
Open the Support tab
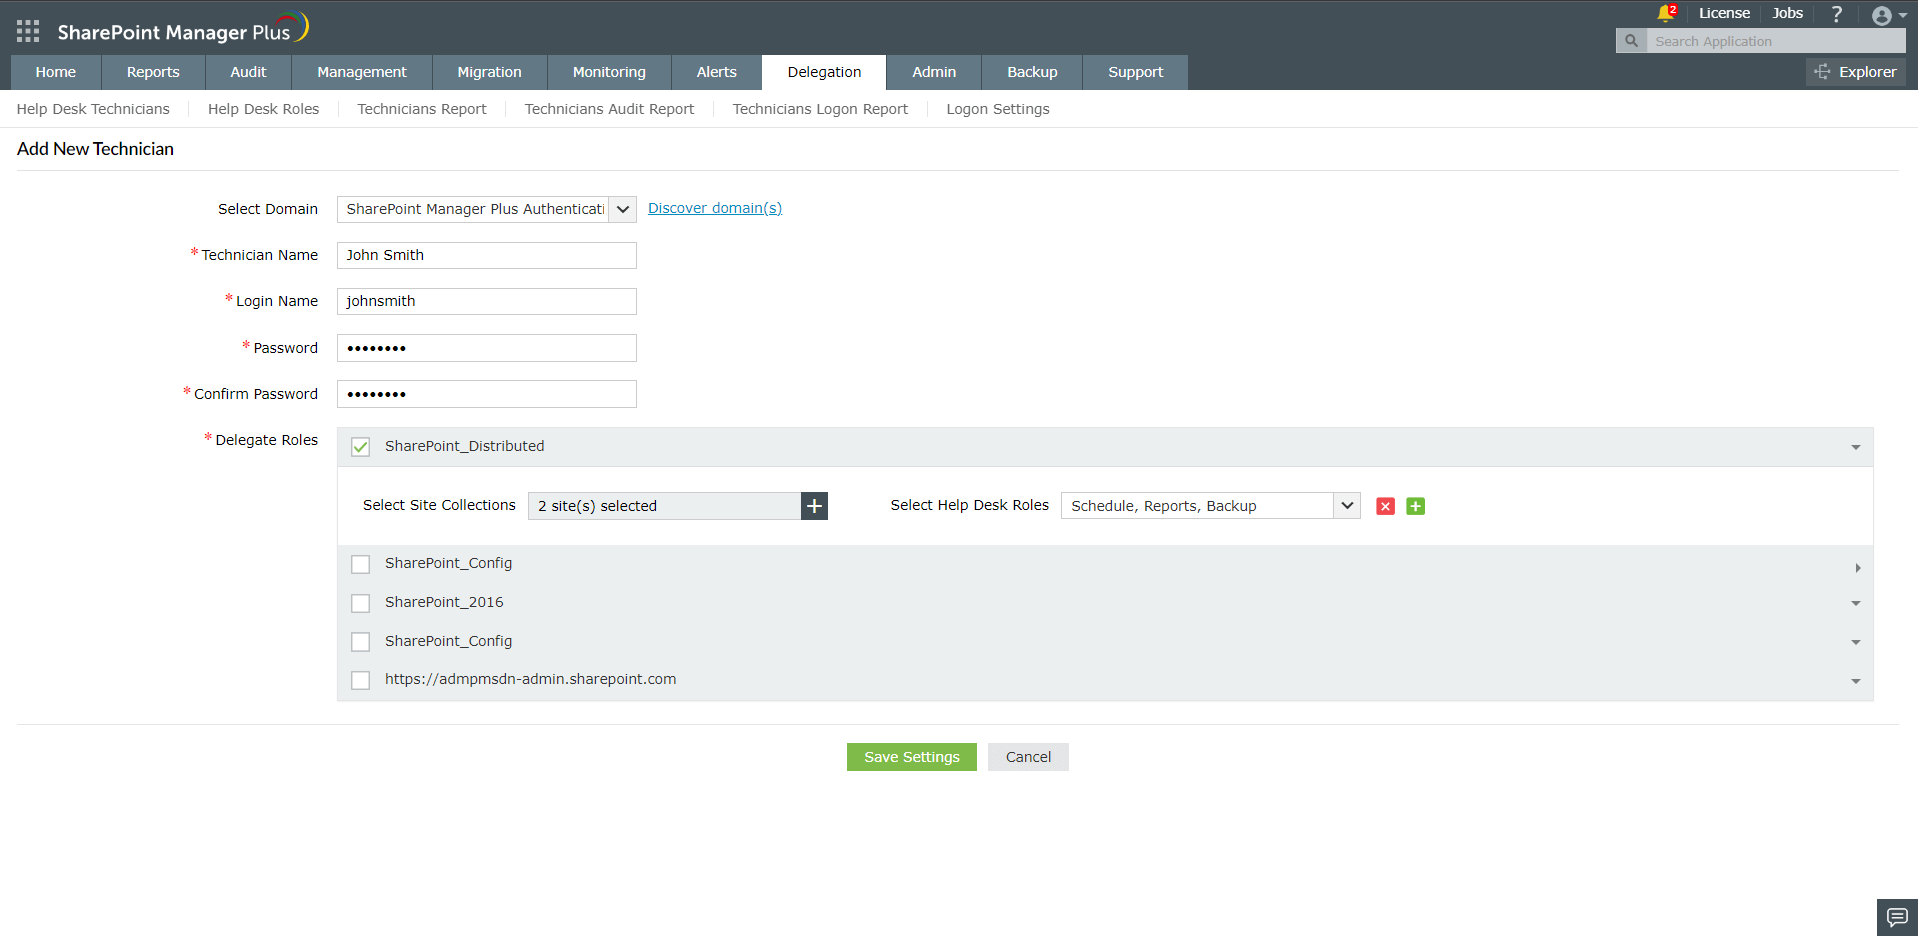point(1136,72)
